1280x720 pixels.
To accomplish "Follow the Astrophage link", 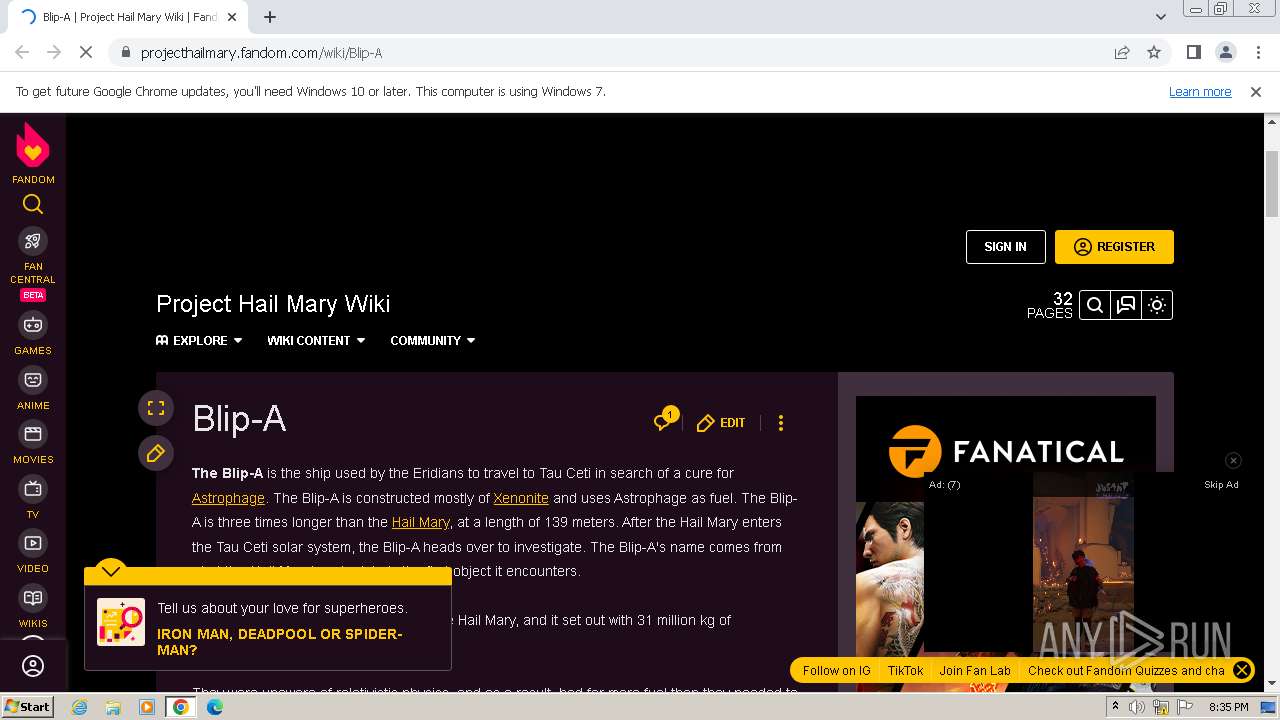I will 228,498.
